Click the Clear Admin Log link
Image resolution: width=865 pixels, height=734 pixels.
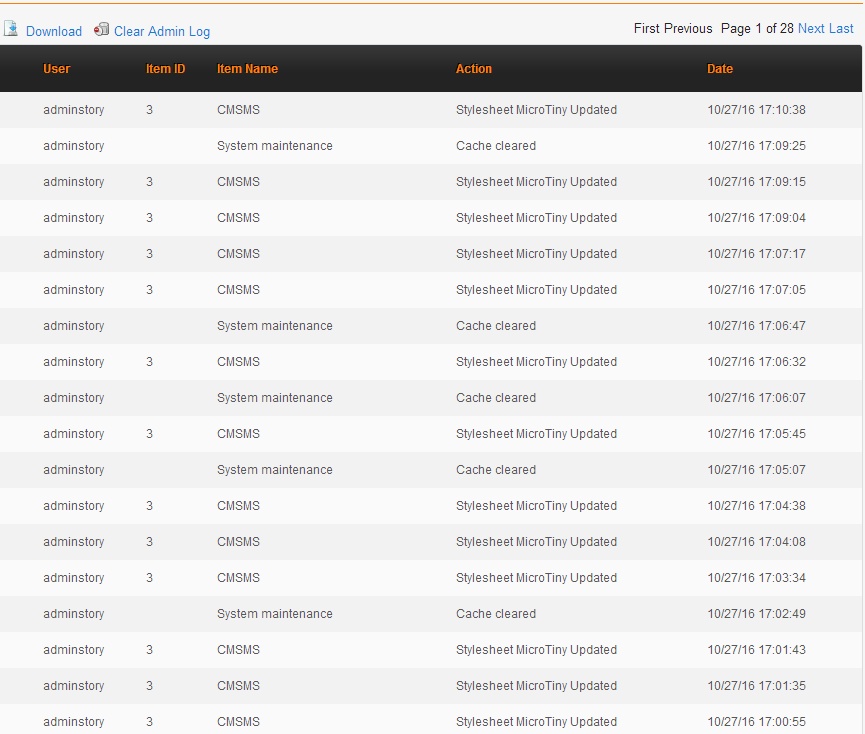point(162,31)
